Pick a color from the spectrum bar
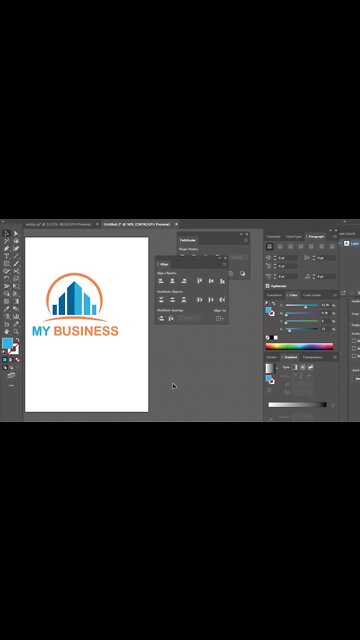Screen dimensions: 360x640 (300, 346)
